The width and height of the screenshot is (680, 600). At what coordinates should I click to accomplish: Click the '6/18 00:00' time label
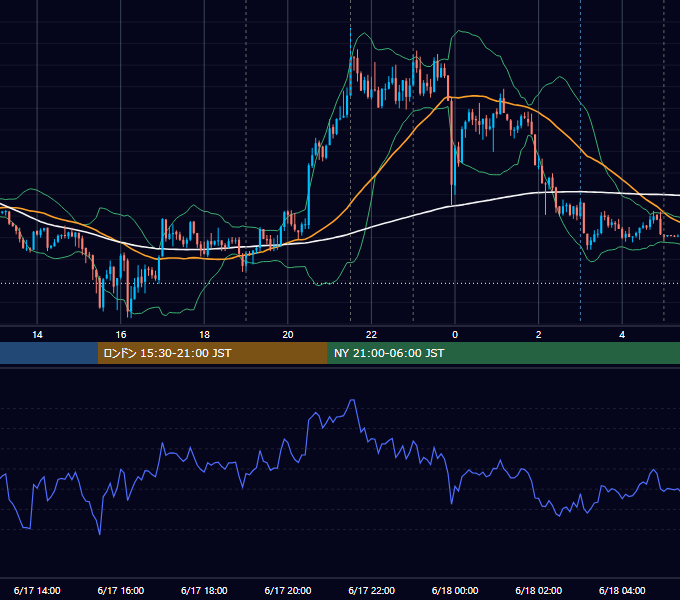point(455,590)
